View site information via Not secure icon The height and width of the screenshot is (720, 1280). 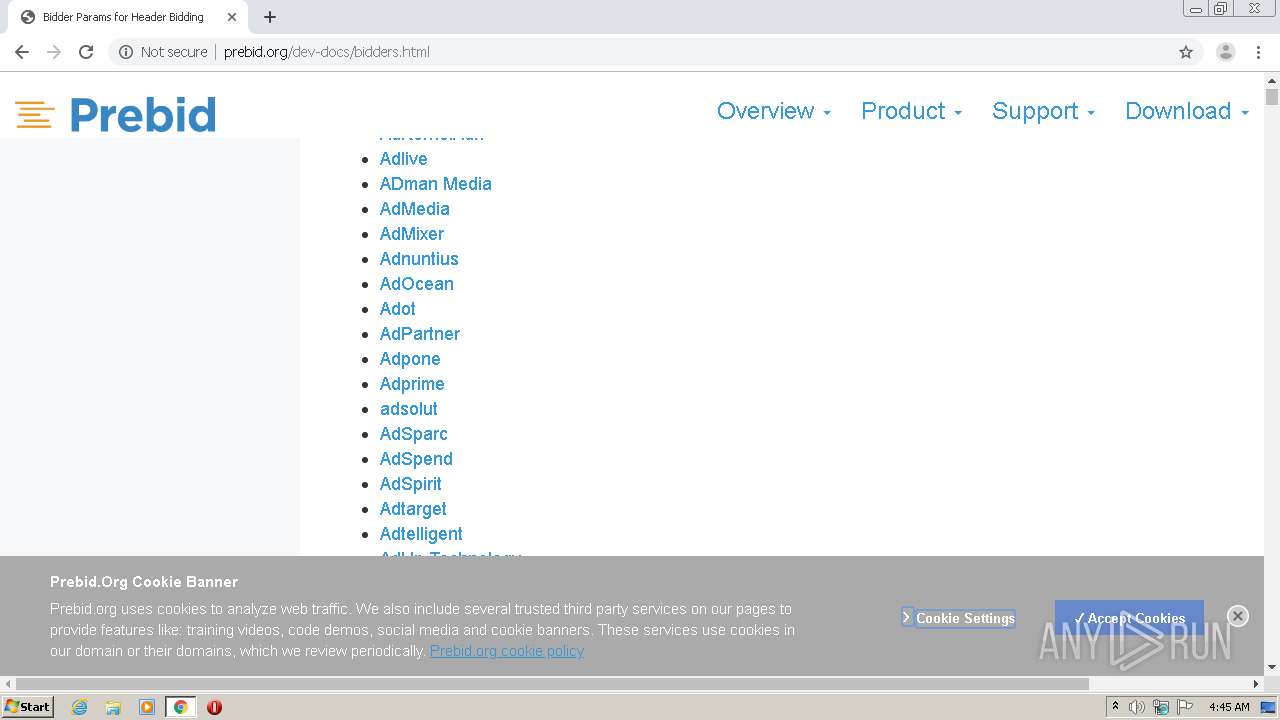[x=163, y=52]
